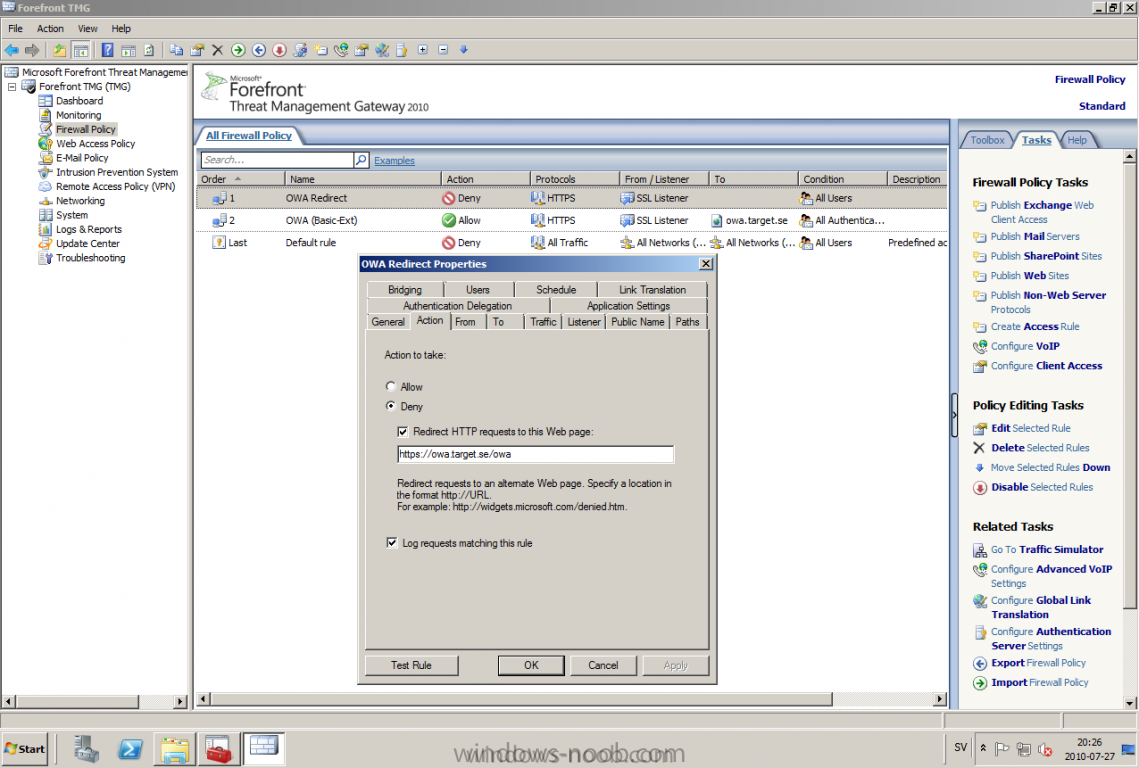Select Intrusion Prevention System in tree
The height and width of the screenshot is (768, 1139).
pyautogui.click(x=117, y=172)
